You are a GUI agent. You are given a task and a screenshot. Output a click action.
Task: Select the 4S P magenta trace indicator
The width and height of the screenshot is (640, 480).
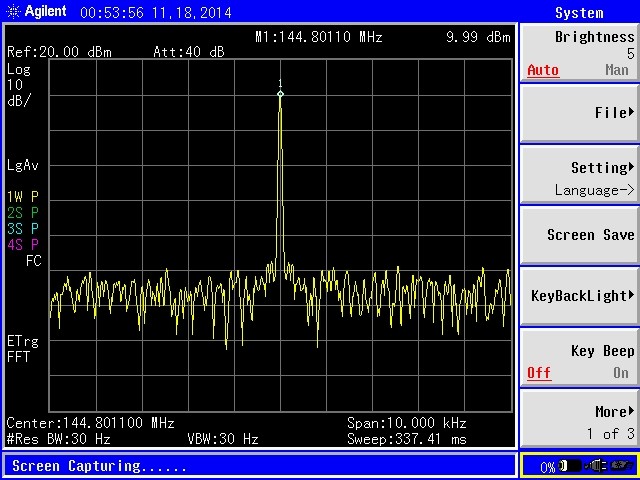(x=23, y=244)
